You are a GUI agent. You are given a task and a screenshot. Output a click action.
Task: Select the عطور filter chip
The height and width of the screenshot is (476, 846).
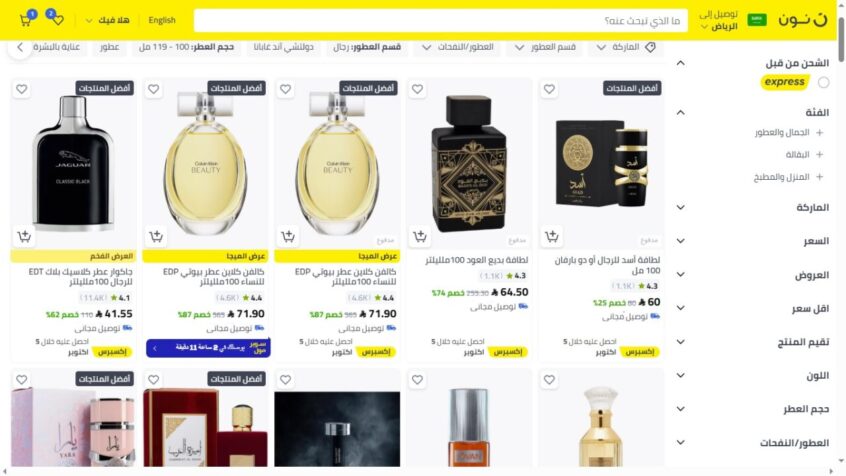click(109, 47)
